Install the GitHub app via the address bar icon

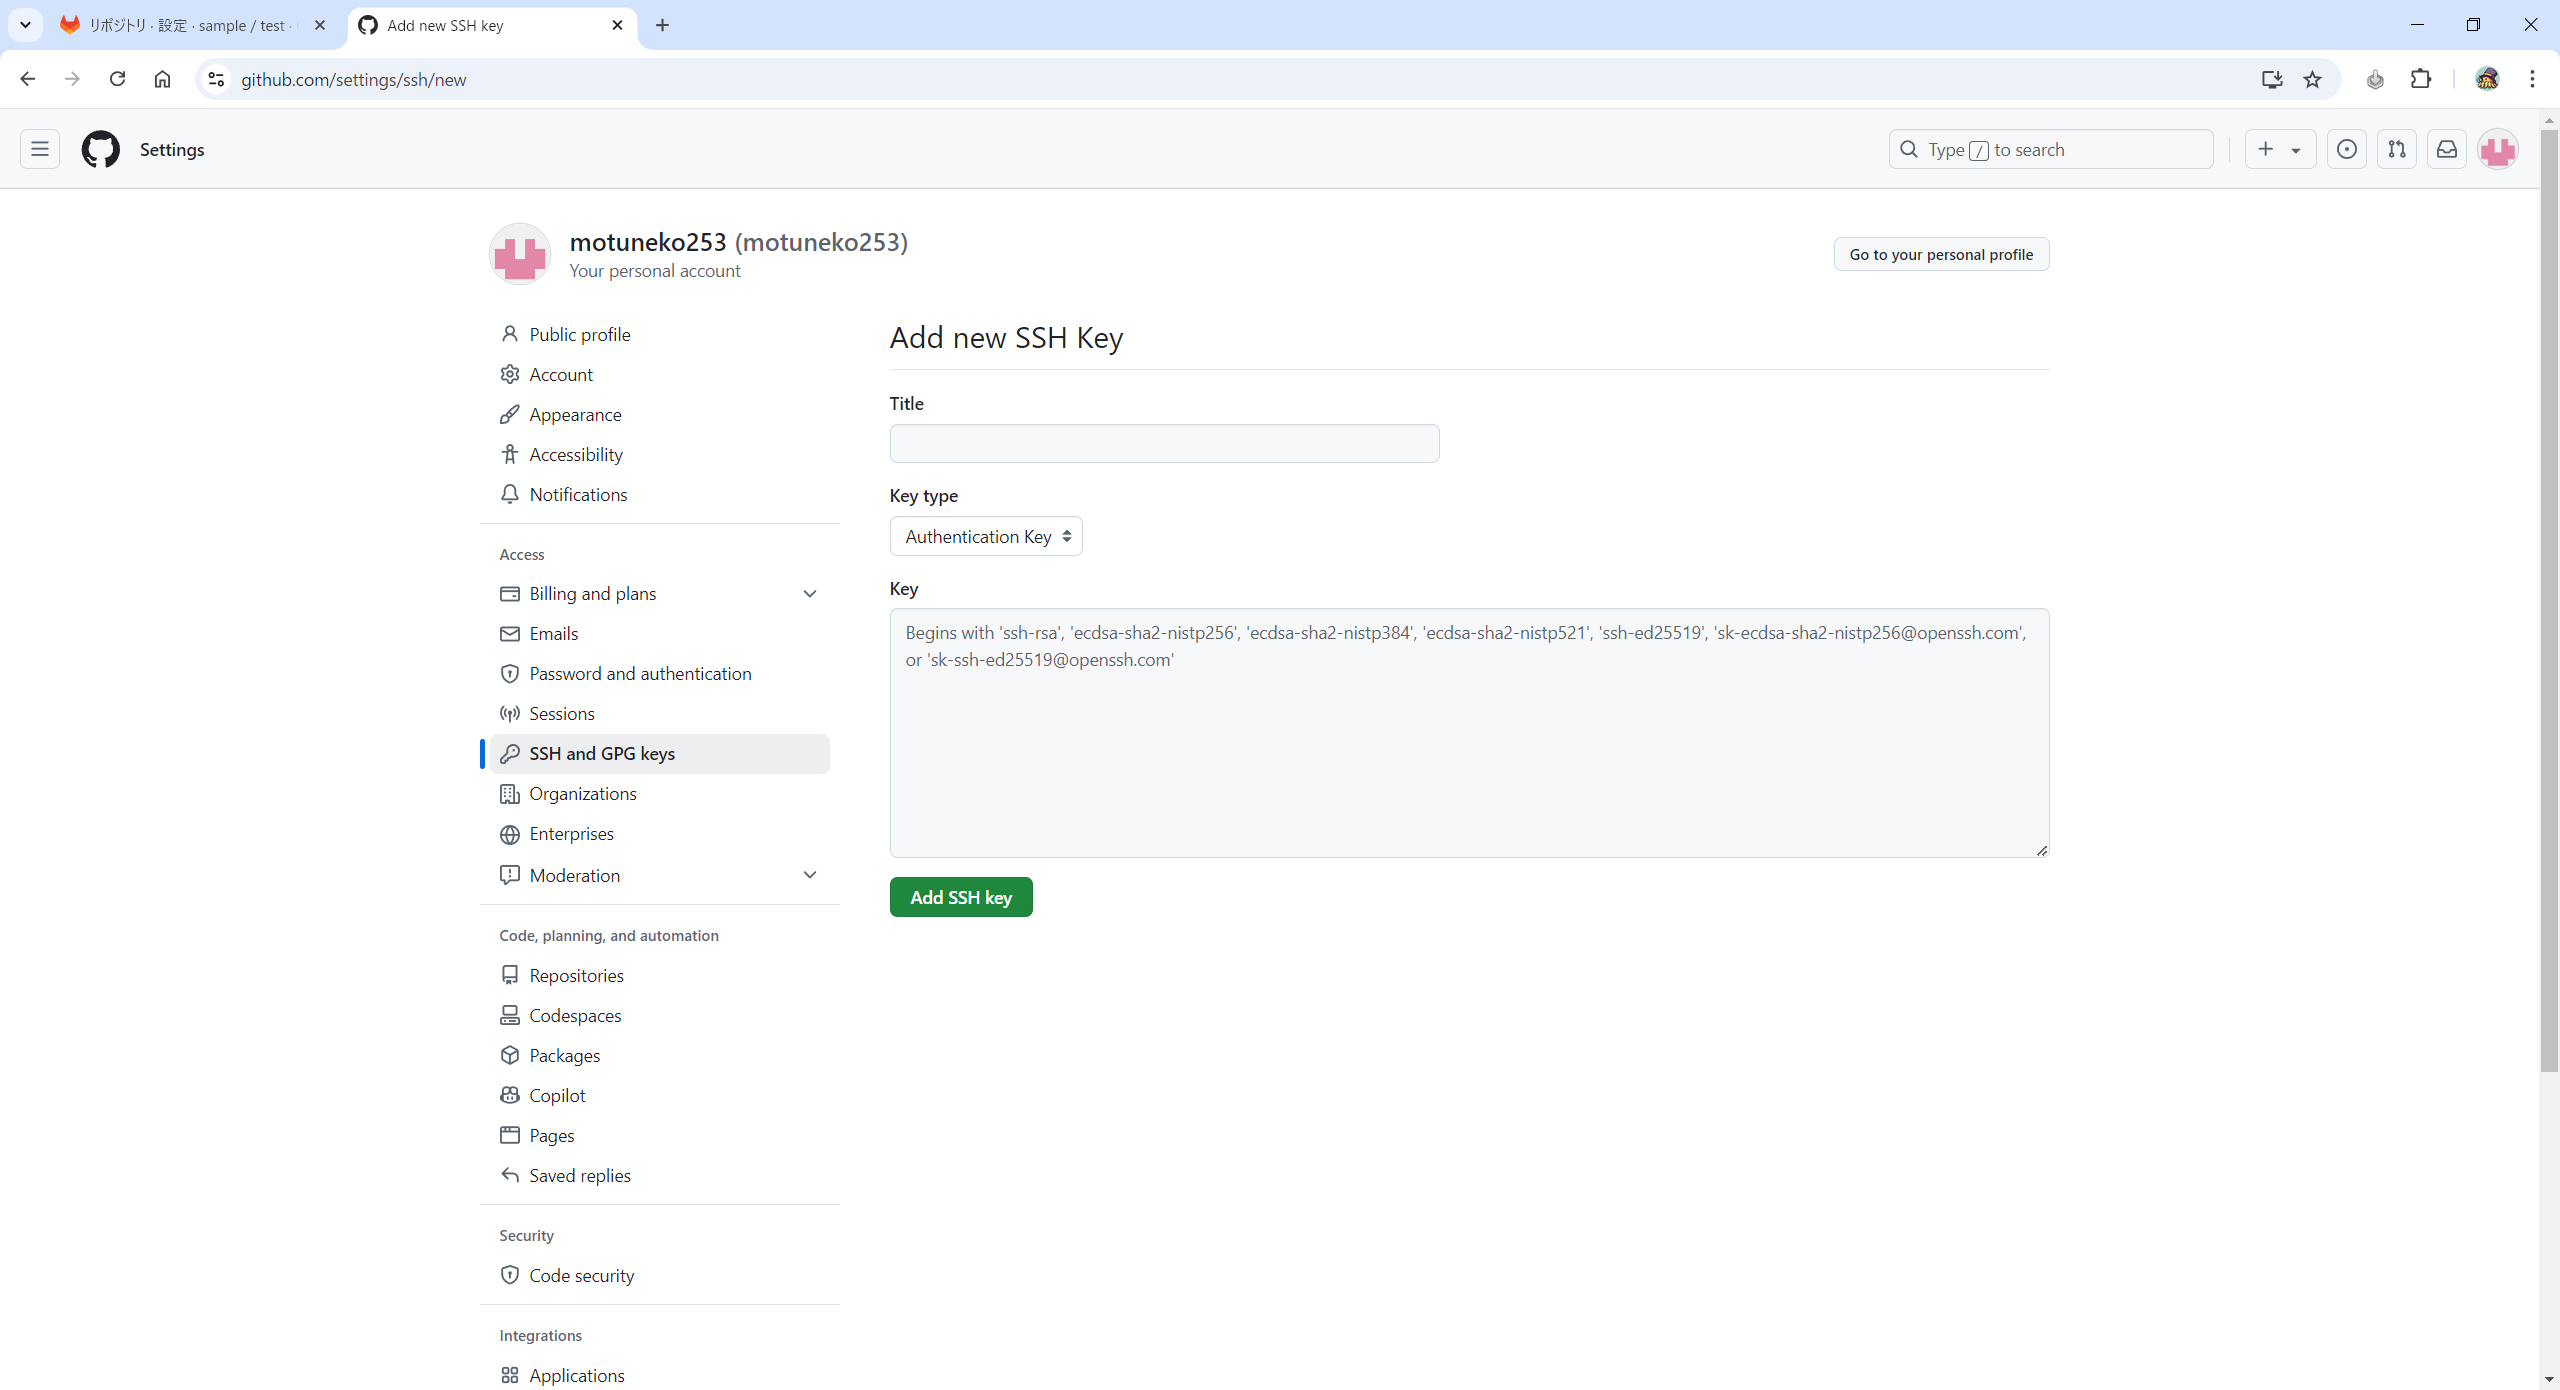click(2272, 79)
